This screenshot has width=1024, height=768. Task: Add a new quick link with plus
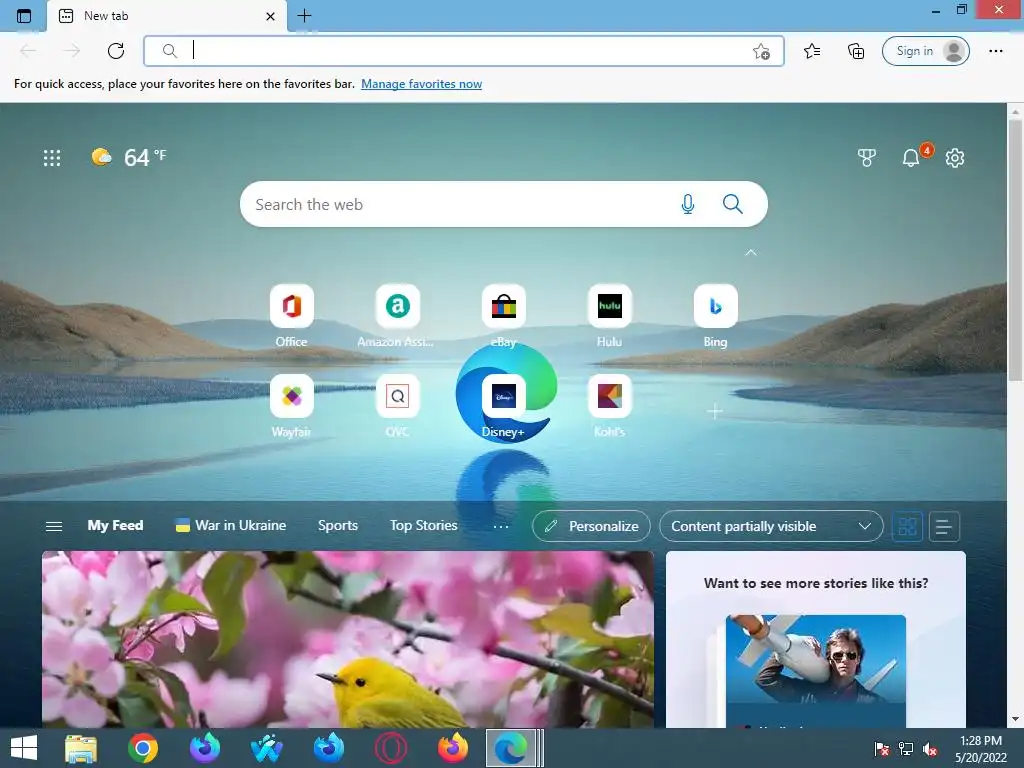(715, 411)
